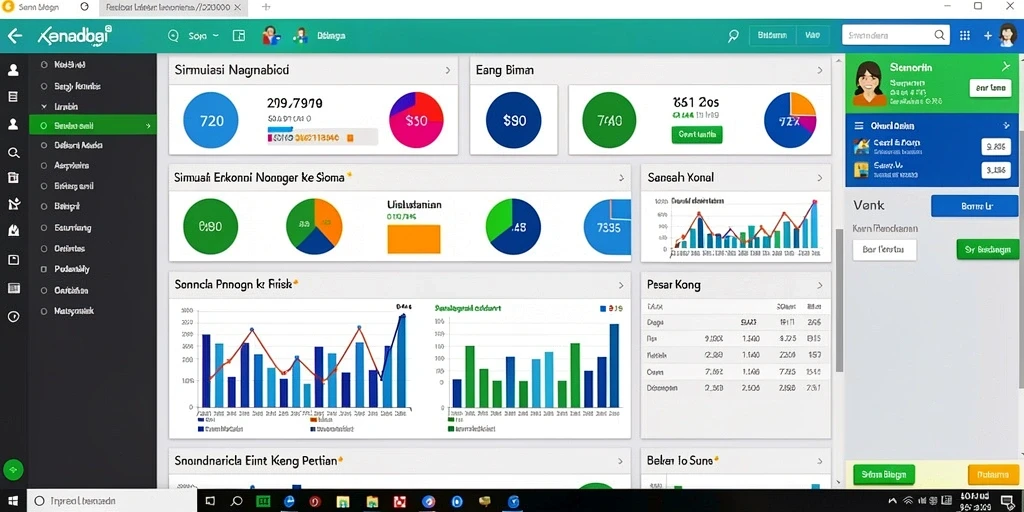The image size is (1024, 512).
Task: Open the layout panel icon in header
Action: [238, 36]
